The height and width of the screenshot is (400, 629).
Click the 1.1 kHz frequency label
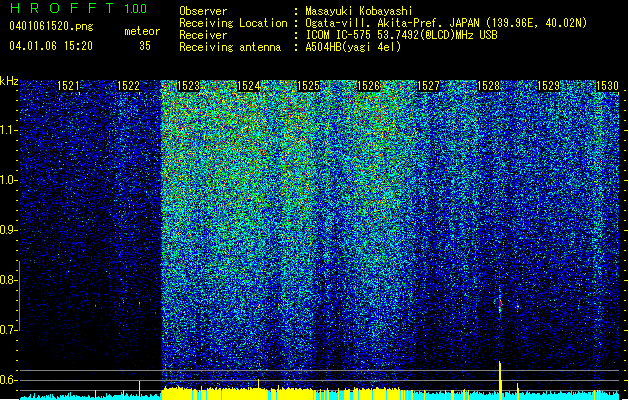pyautogui.click(x=9, y=130)
